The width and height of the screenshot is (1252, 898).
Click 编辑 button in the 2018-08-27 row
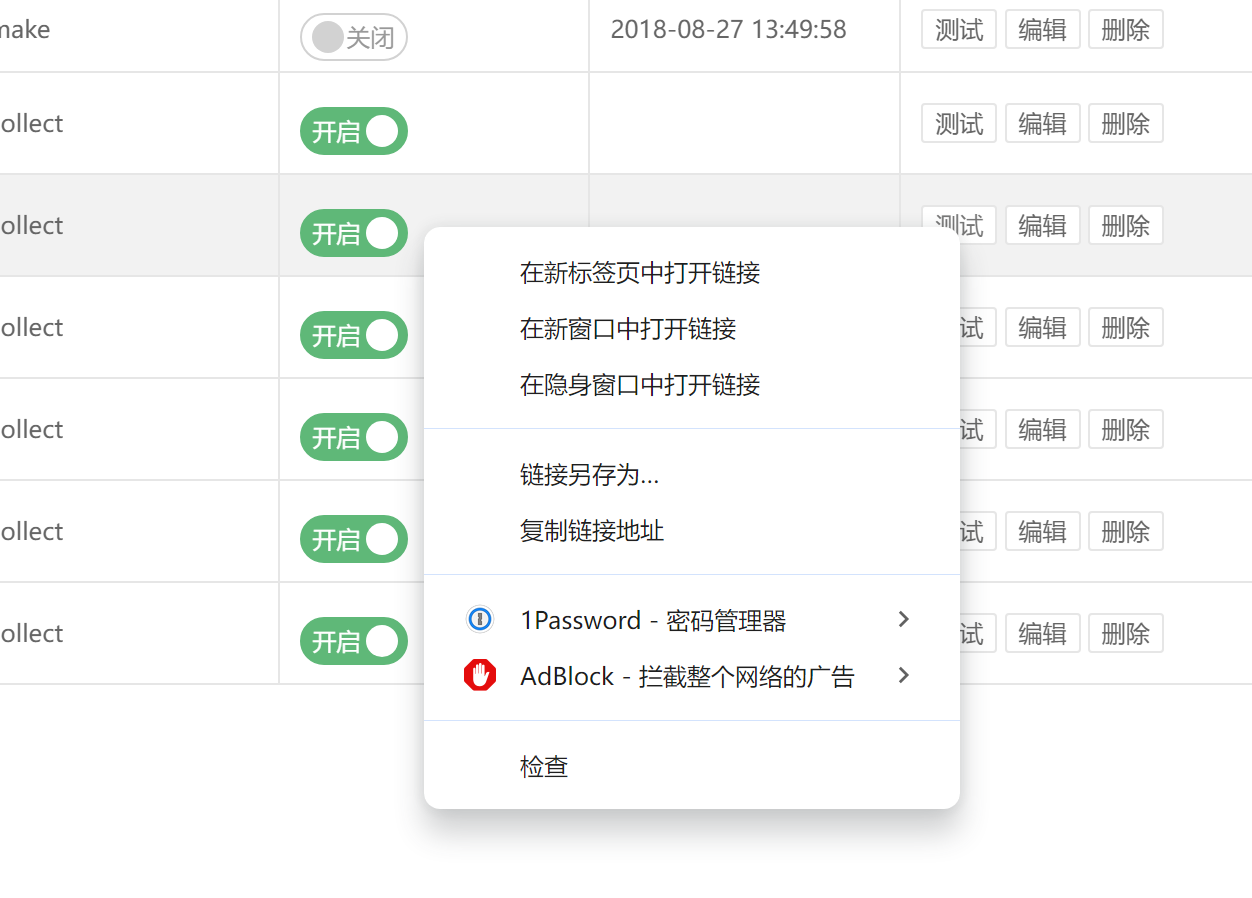(1042, 30)
